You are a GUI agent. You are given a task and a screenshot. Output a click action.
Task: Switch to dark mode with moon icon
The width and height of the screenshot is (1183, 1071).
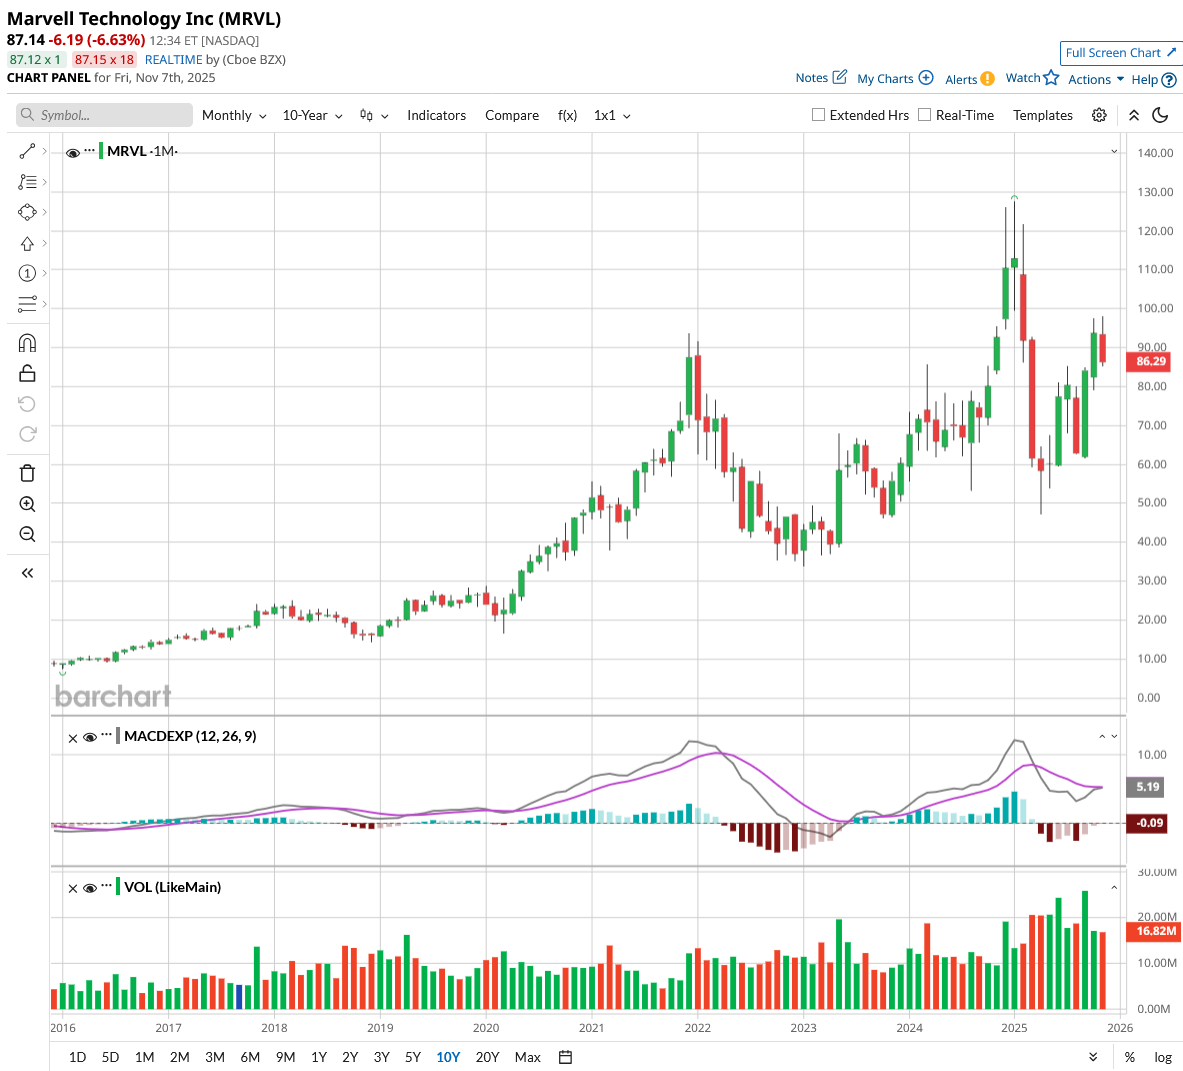1160,115
